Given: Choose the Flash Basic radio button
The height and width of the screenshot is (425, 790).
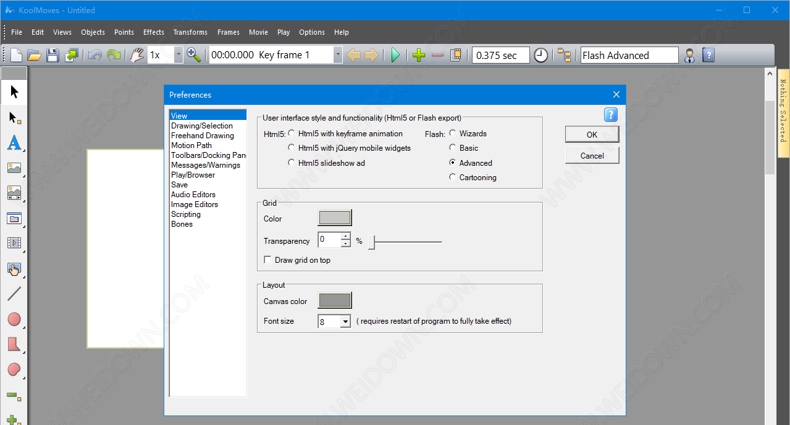Looking at the screenshot, I should pyautogui.click(x=452, y=148).
